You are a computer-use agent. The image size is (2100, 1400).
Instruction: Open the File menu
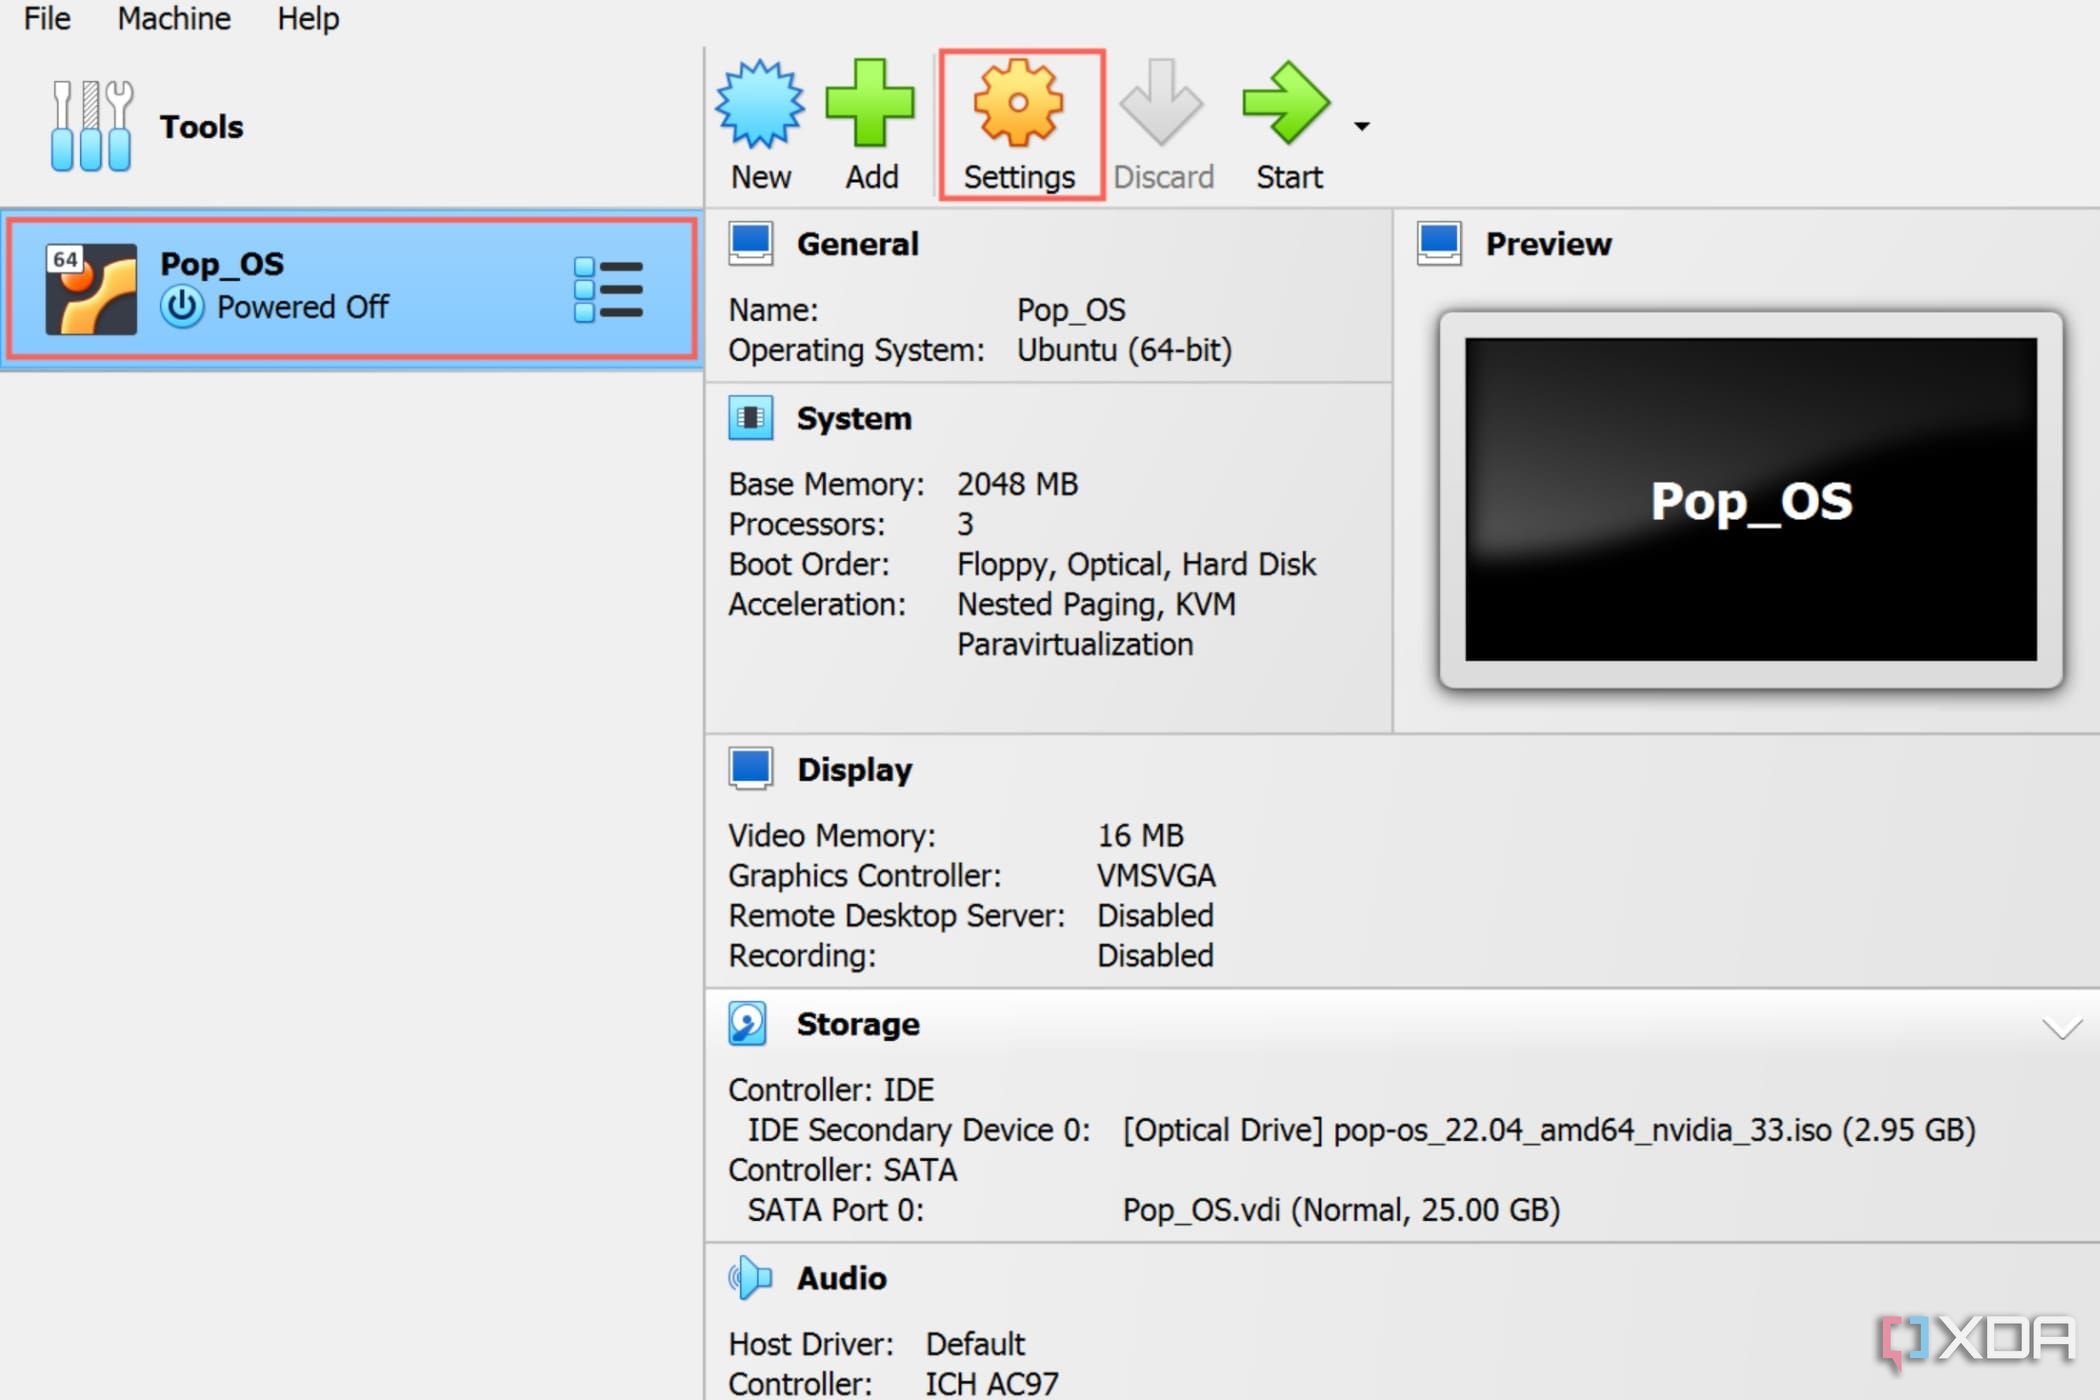(x=48, y=20)
